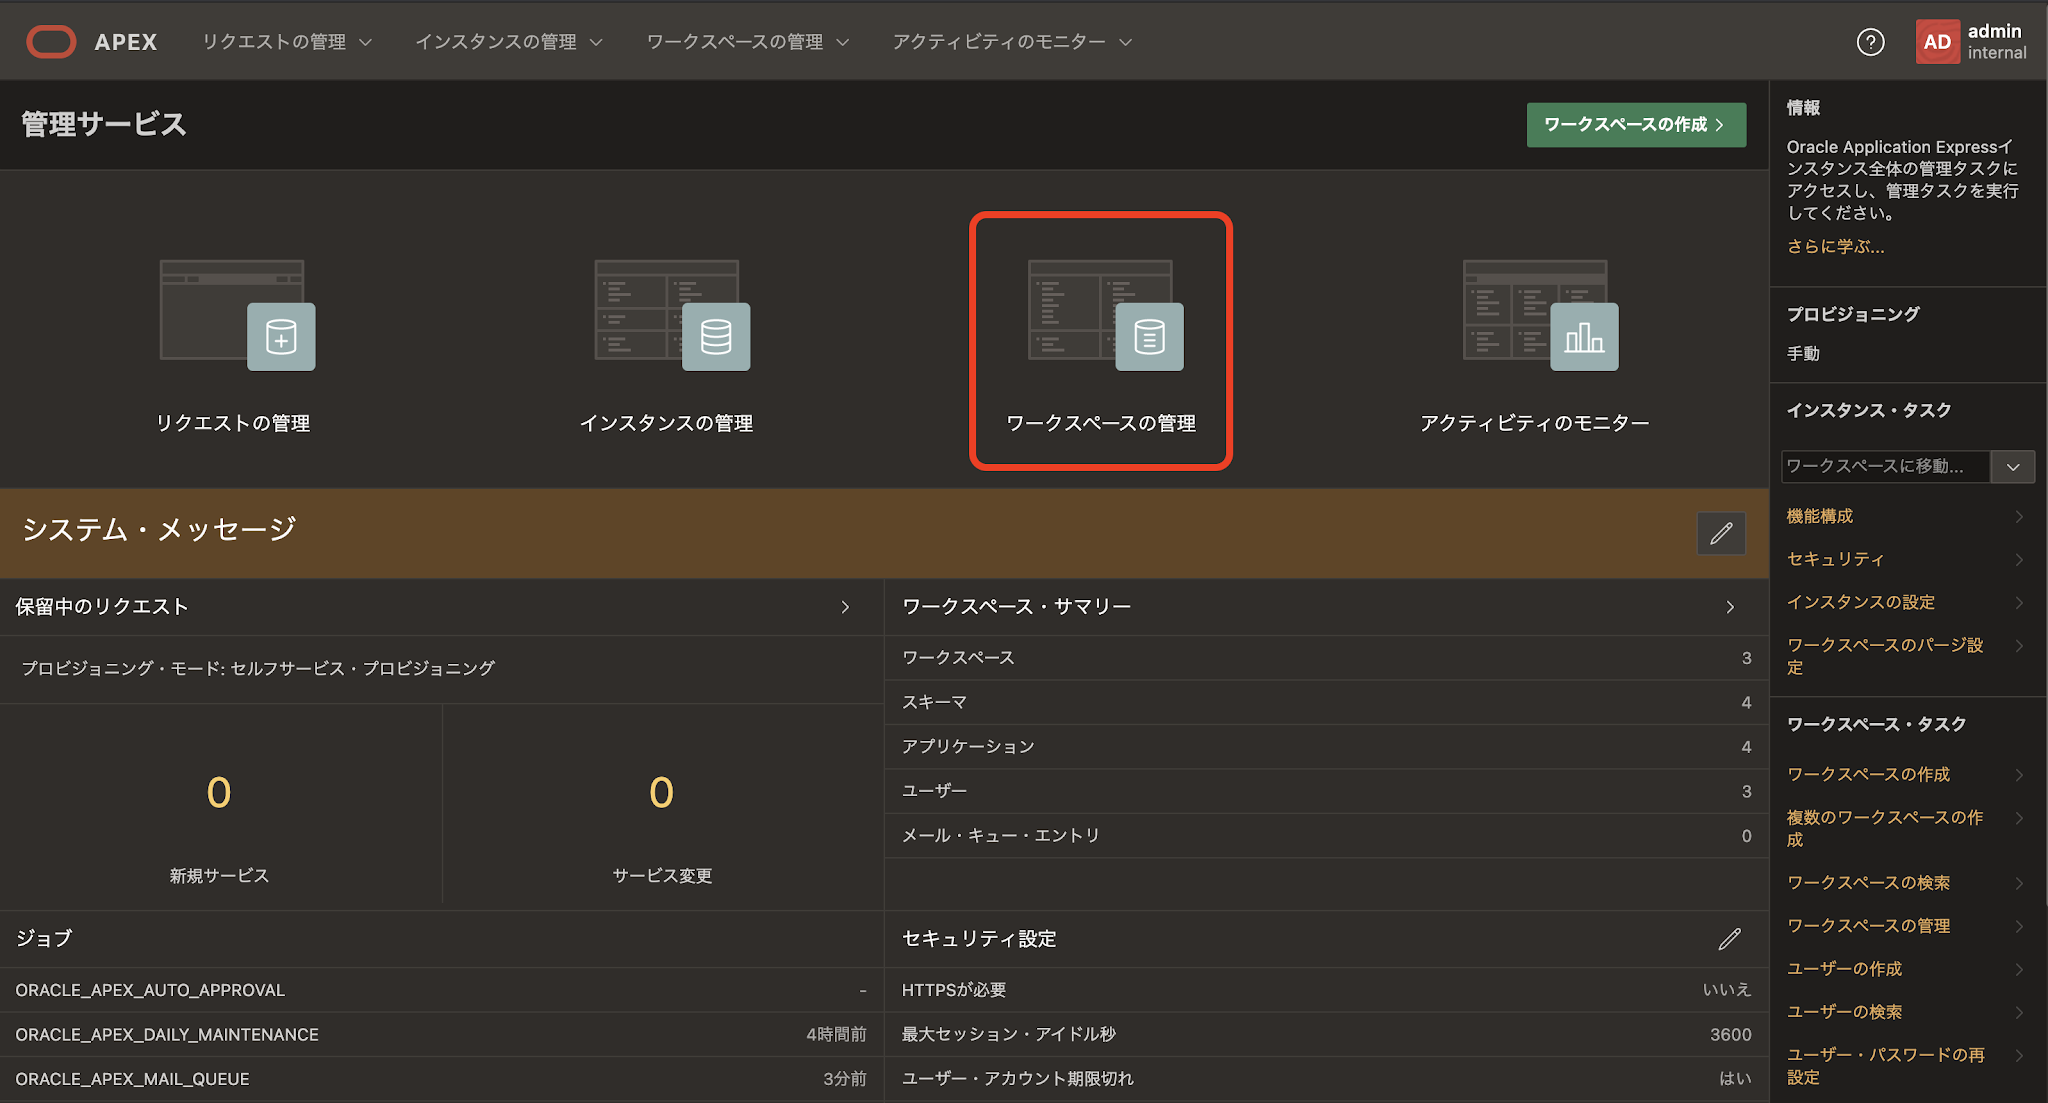Image resolution: width=2048 pixels, height=1103 pixels.
Task: Select the ORACLE_APEX_AUTO_APPROVAL job row
Action: [x=441, y=990]
